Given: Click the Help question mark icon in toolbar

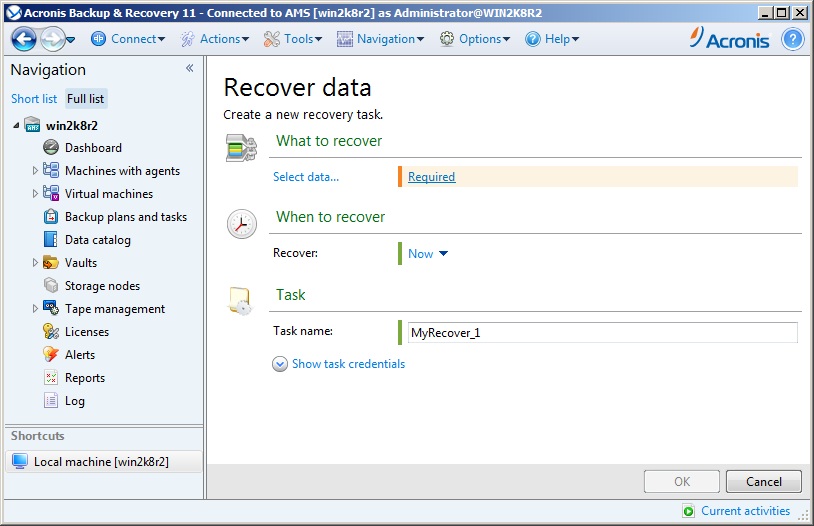Looking at the screenshot, I should coord(533,39).
